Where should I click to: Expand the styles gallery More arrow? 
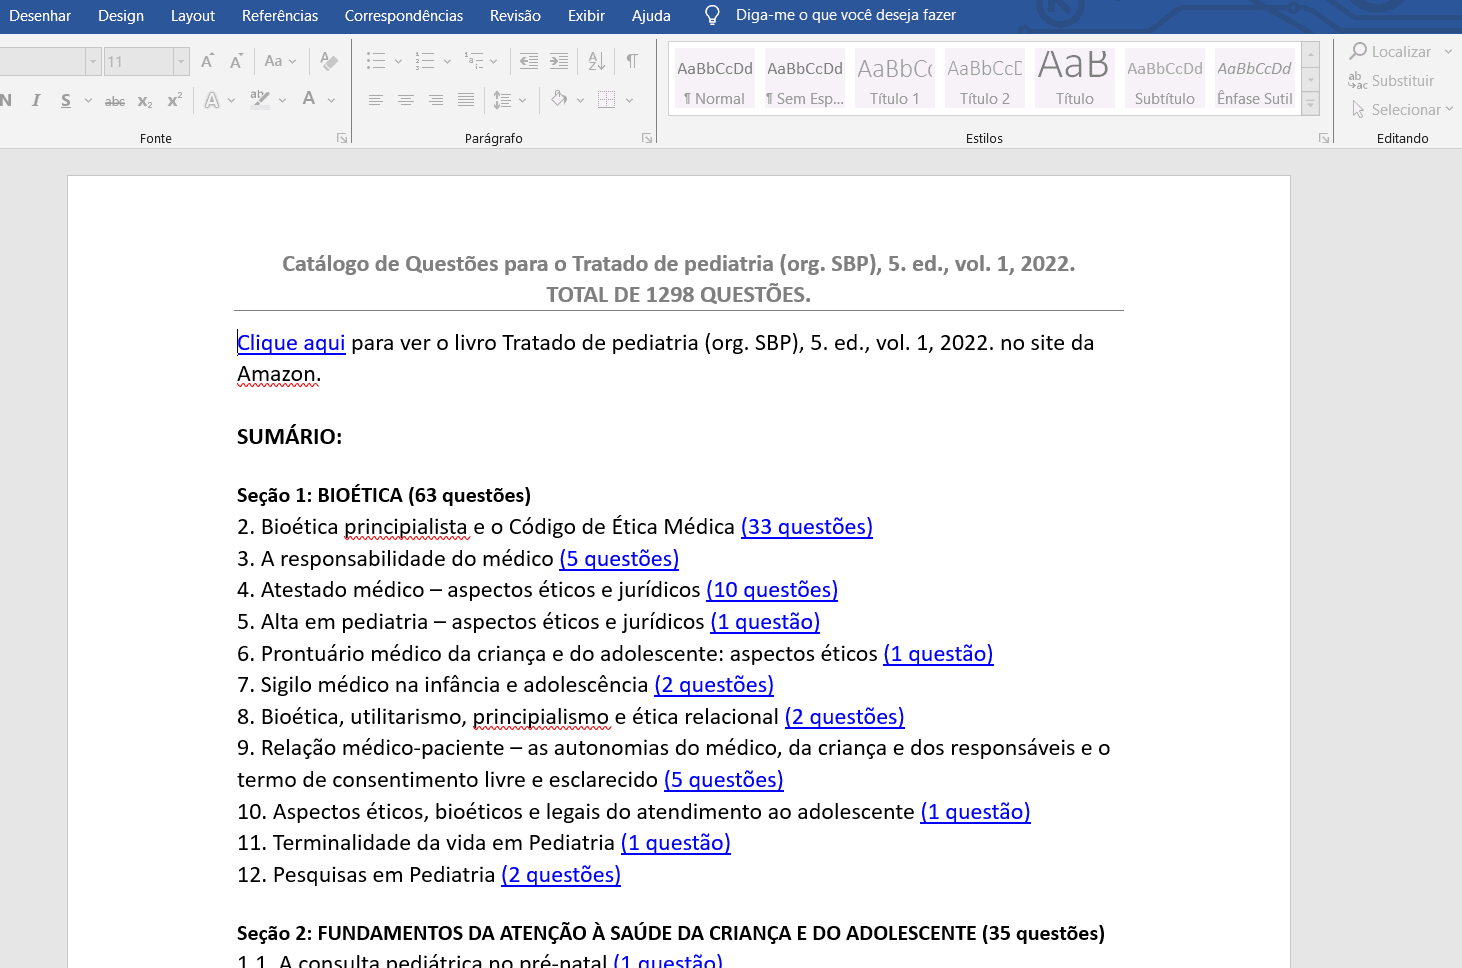(1311, 103)
